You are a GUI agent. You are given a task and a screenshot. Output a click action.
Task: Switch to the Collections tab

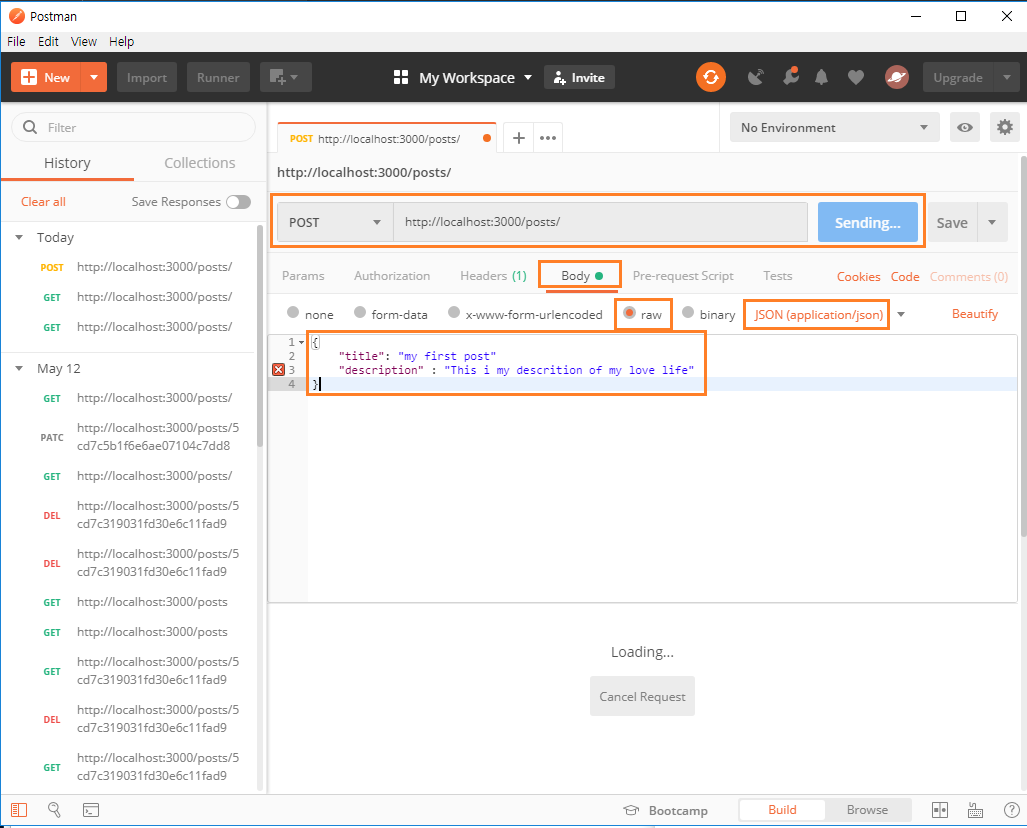[200, 163]
